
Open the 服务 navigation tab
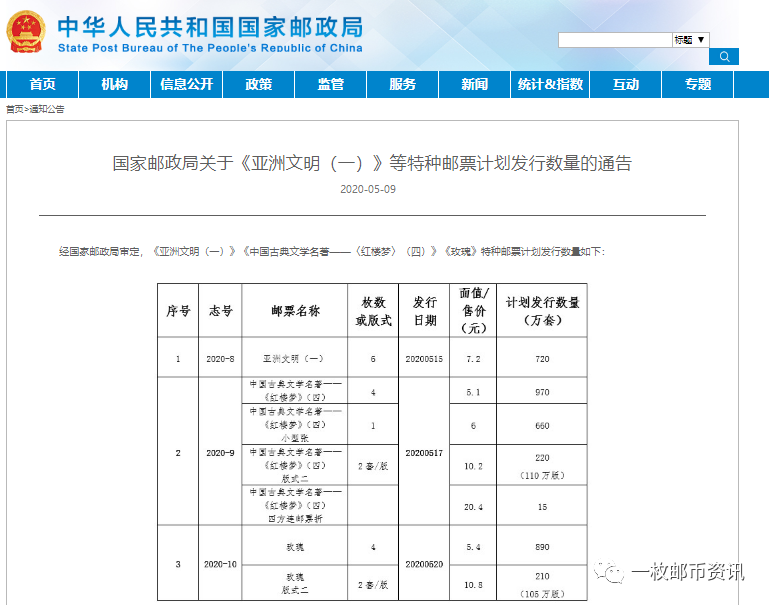point(403,84)
